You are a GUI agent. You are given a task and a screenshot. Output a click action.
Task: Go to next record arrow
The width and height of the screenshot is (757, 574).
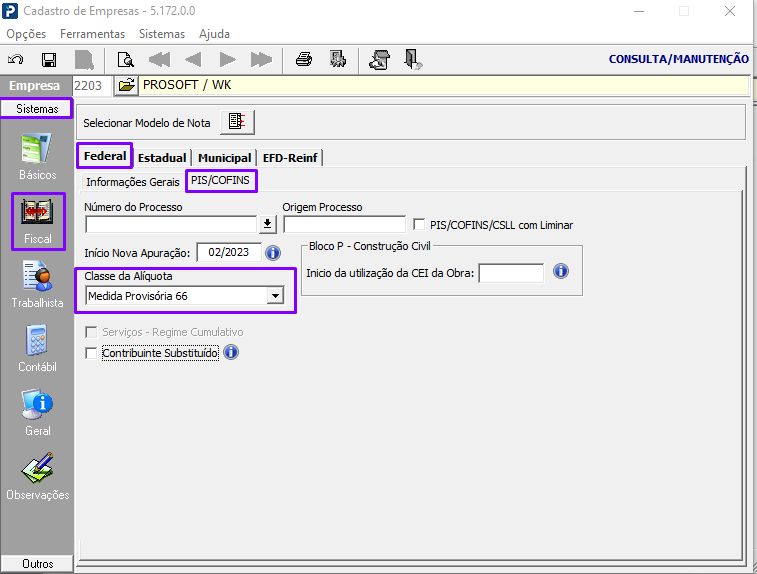(x=227, y=60)
